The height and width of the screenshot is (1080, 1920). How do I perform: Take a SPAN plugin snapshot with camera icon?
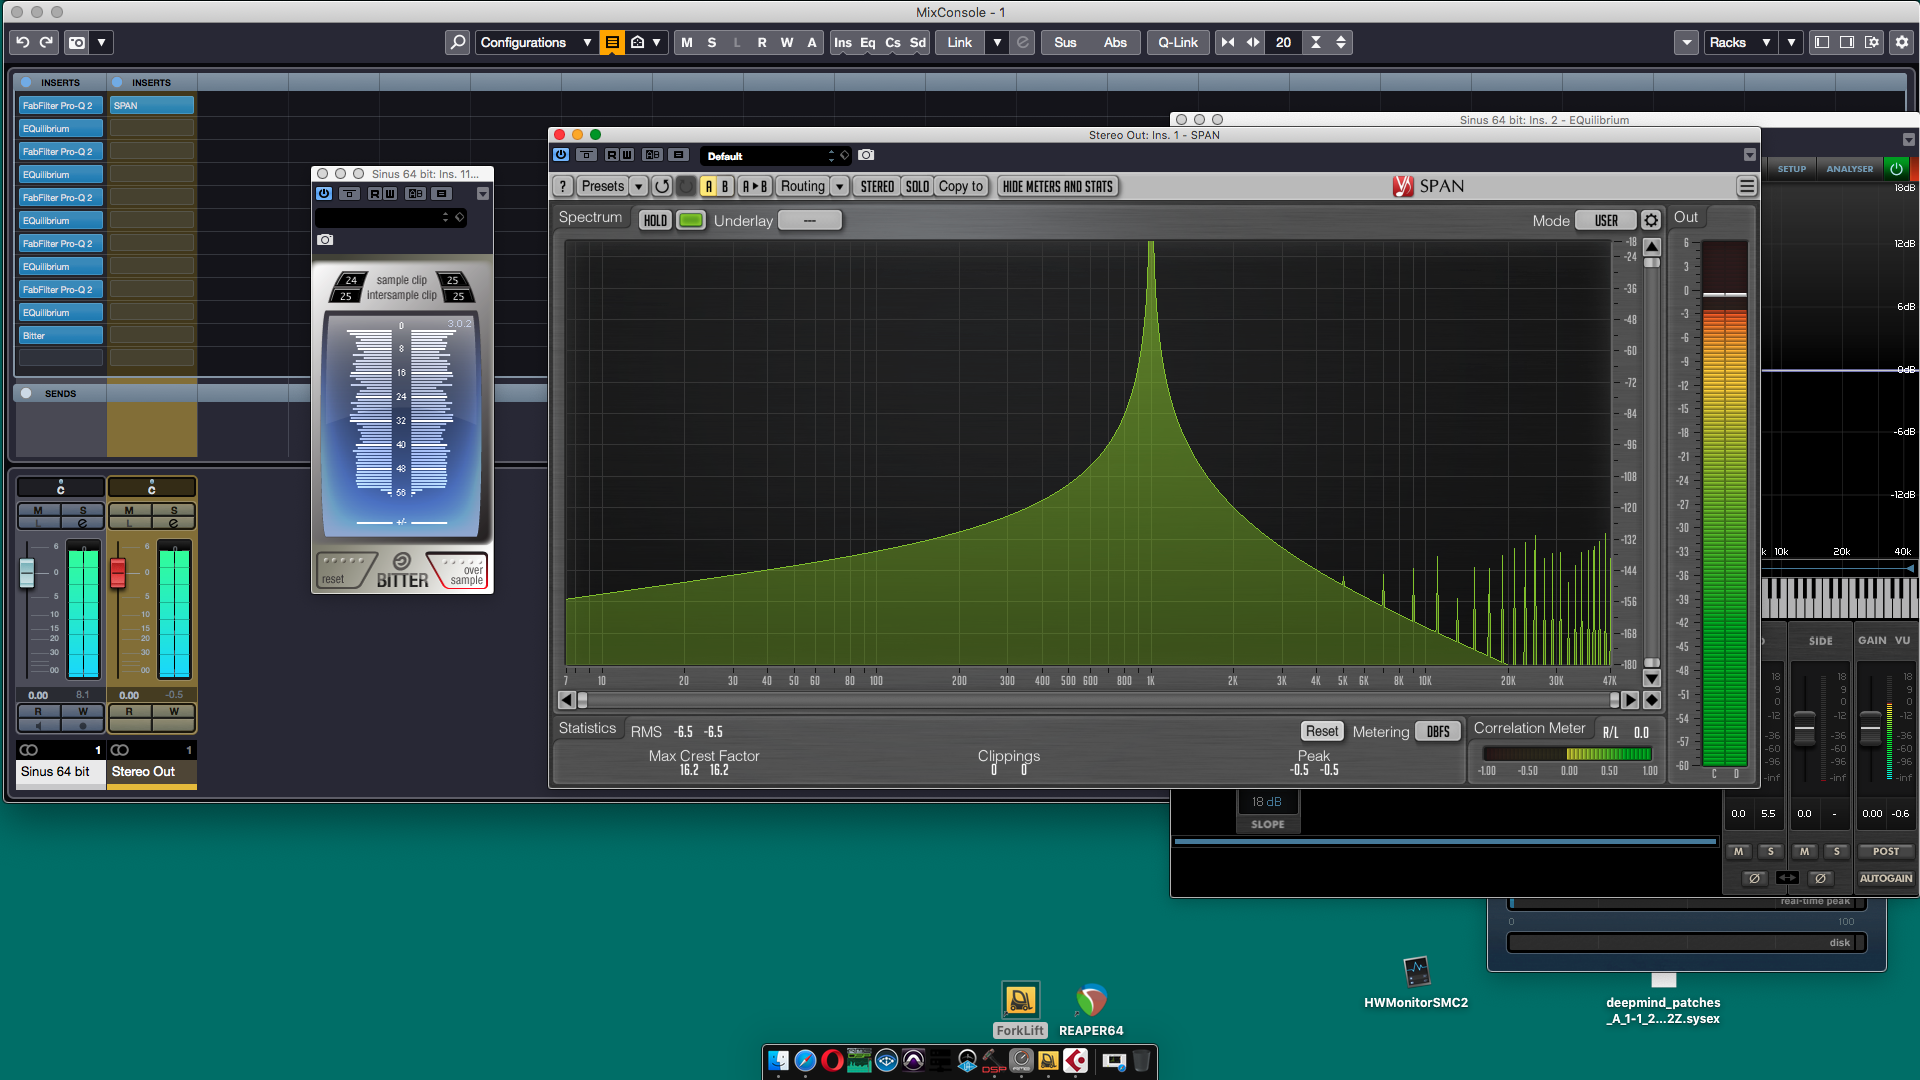click(x=866, y=155)
